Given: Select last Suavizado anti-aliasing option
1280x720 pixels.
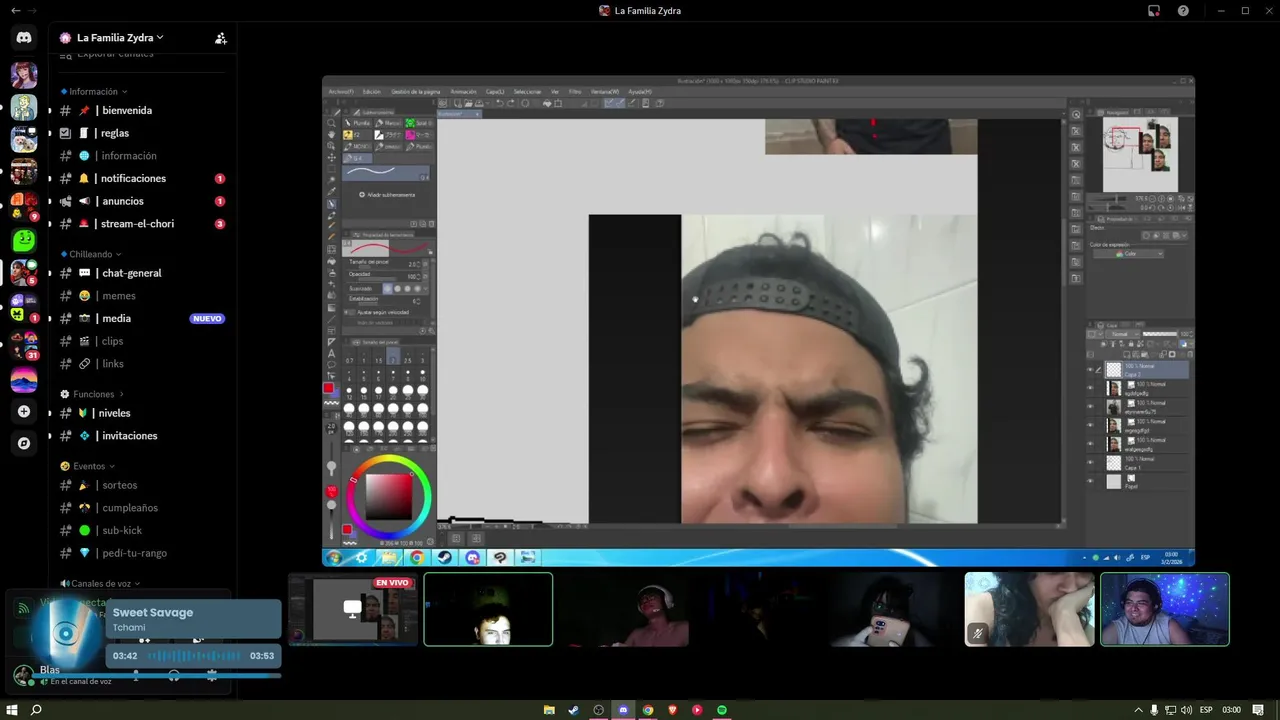Looking at the screenshot, I should point(417,289).
